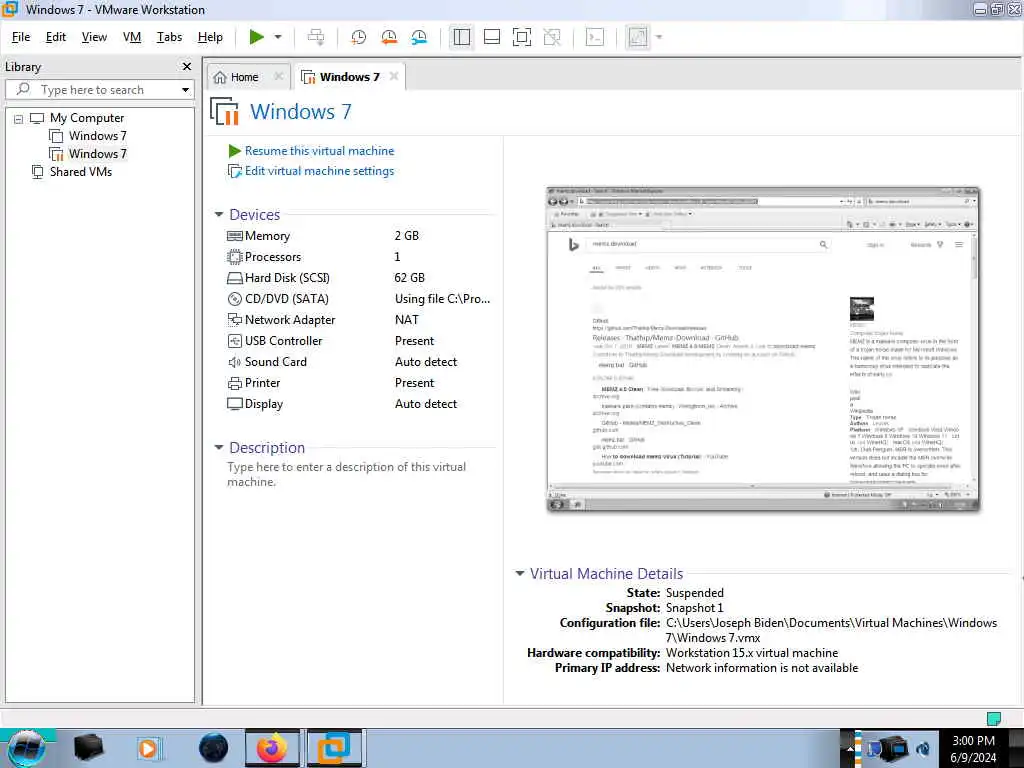1024x768 pixels.
Task: Click the library search field
Action: (98, 89)
